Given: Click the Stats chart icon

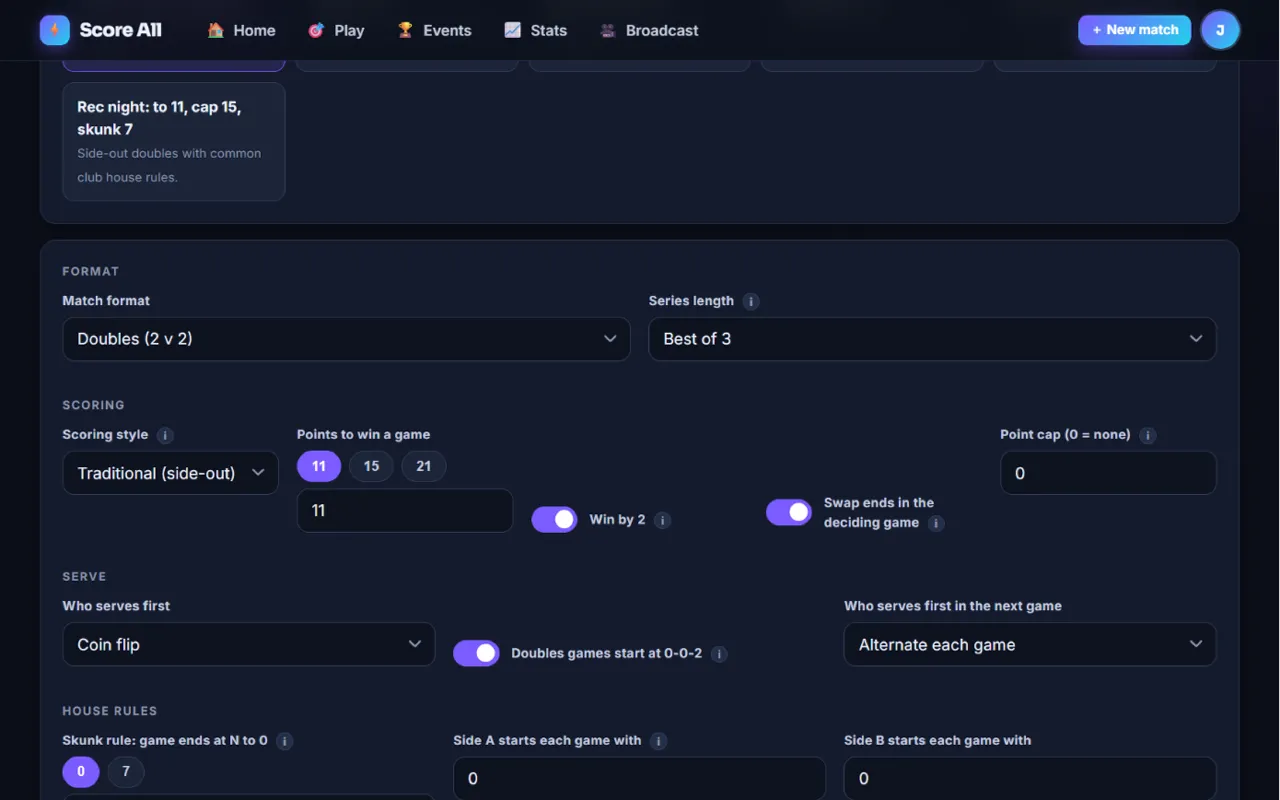Looking at the screenshot, I should 512,30.
